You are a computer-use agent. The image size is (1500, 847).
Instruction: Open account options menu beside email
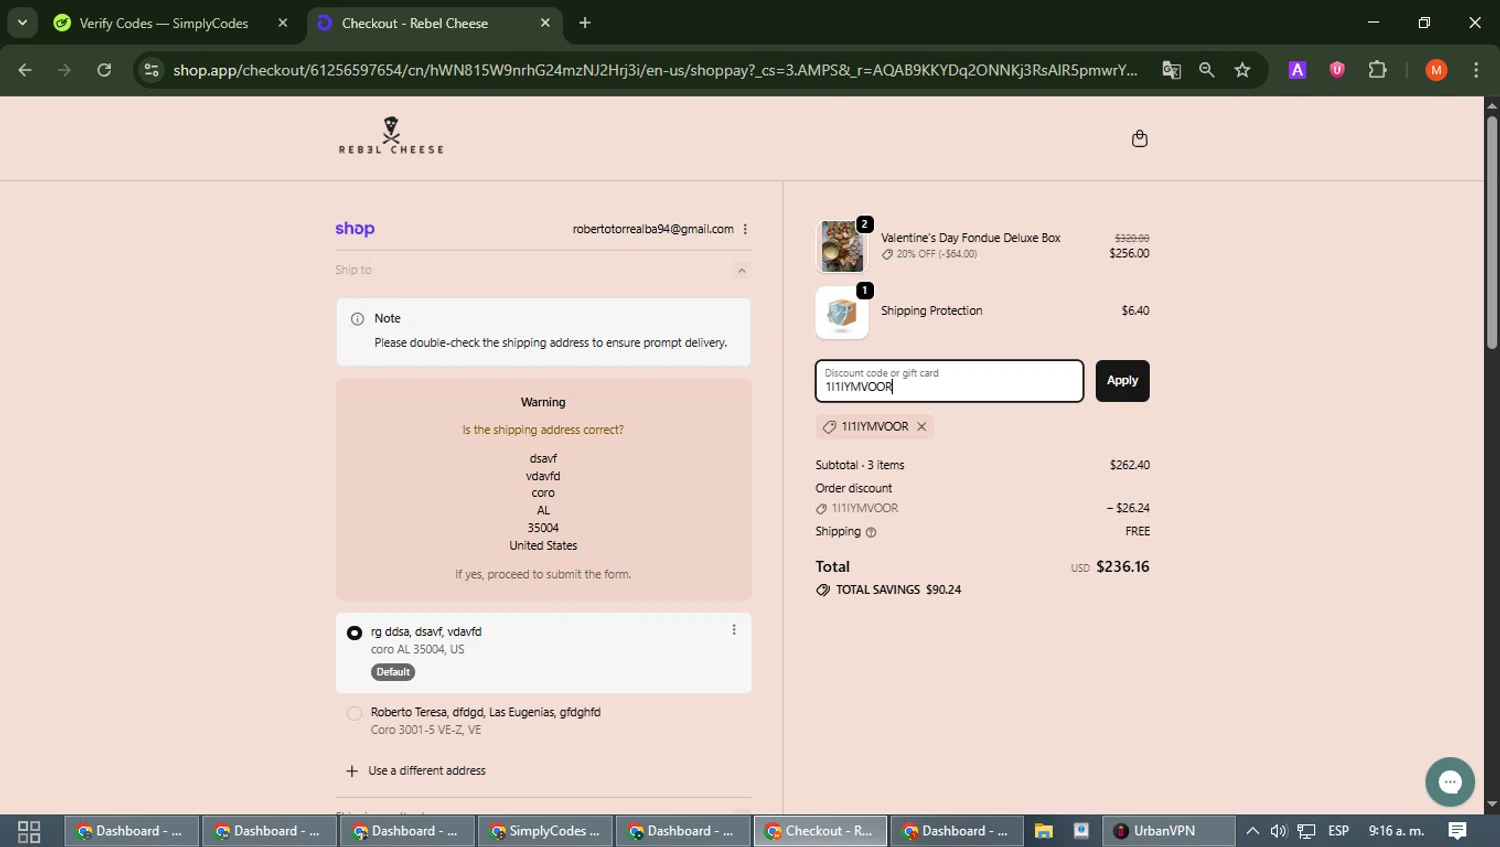click(745, 229)
